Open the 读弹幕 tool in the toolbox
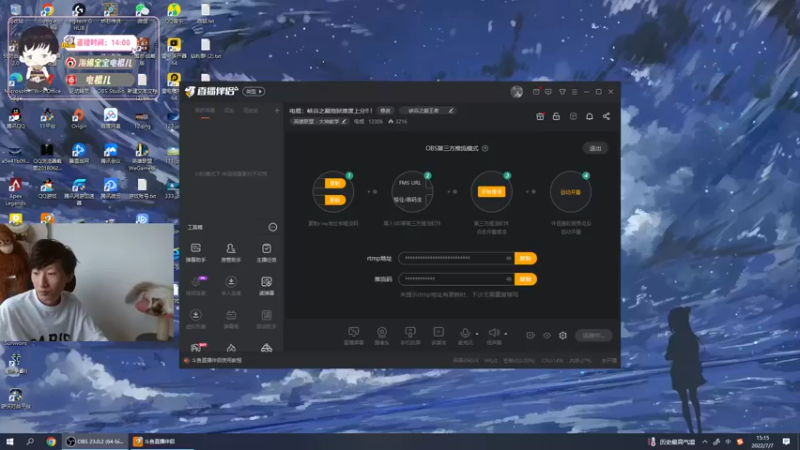Image resolution: width=800 pixels, height=450 pixels. pos(266,286)
